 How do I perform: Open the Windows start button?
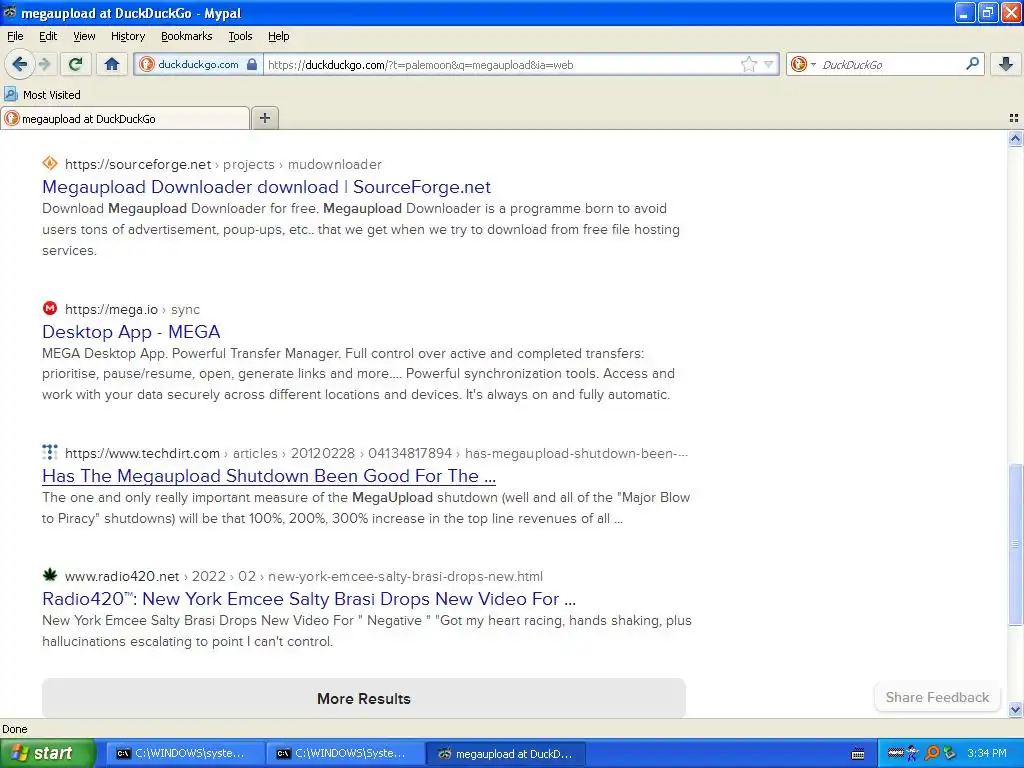pos(47,753)
